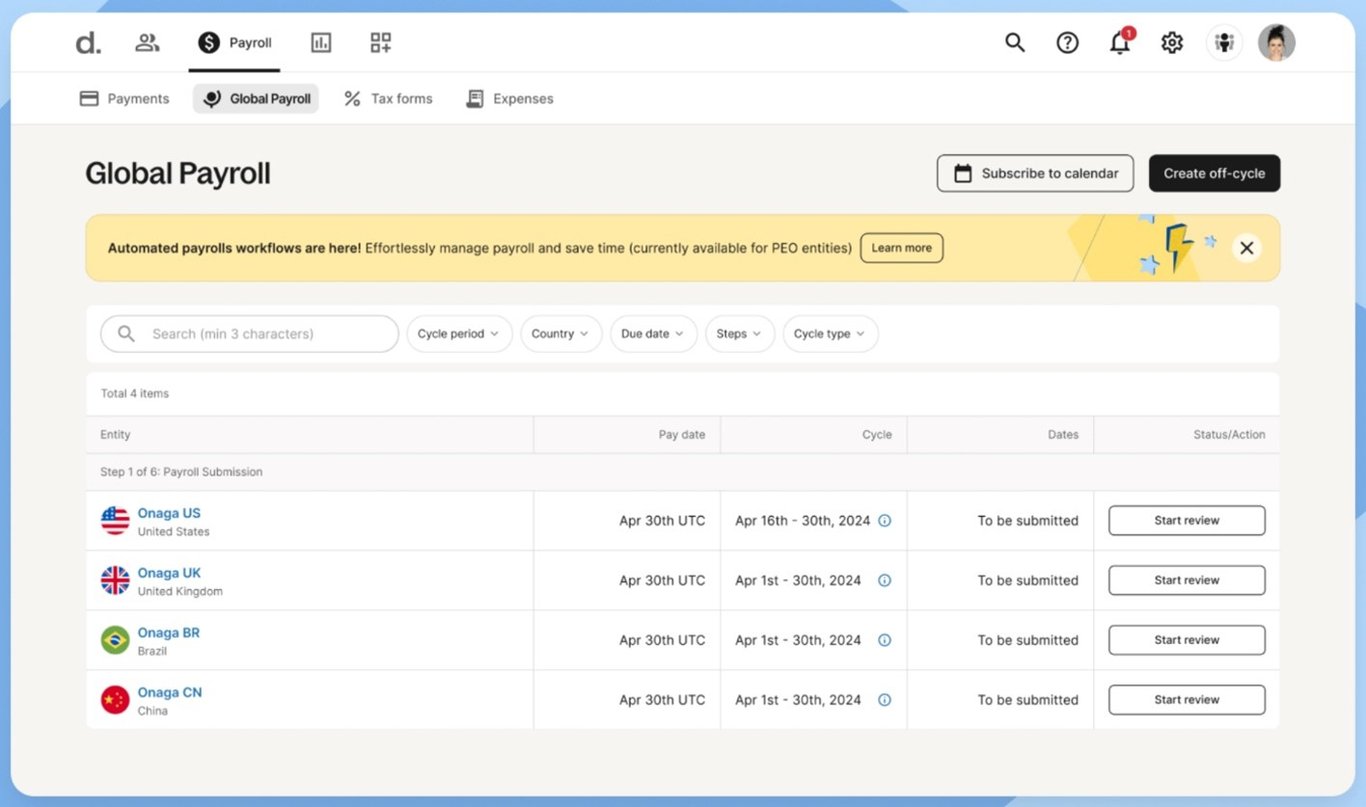This screenshot has width=1366, height=807.
Task: Open the People section icon
Action: (147, 42)
